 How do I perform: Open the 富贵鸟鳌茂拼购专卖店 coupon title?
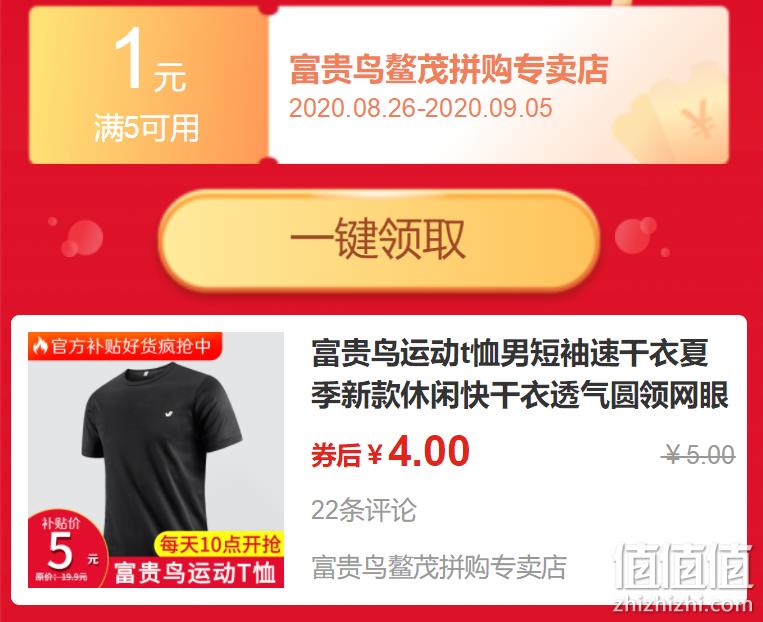(x=449, y=69)
